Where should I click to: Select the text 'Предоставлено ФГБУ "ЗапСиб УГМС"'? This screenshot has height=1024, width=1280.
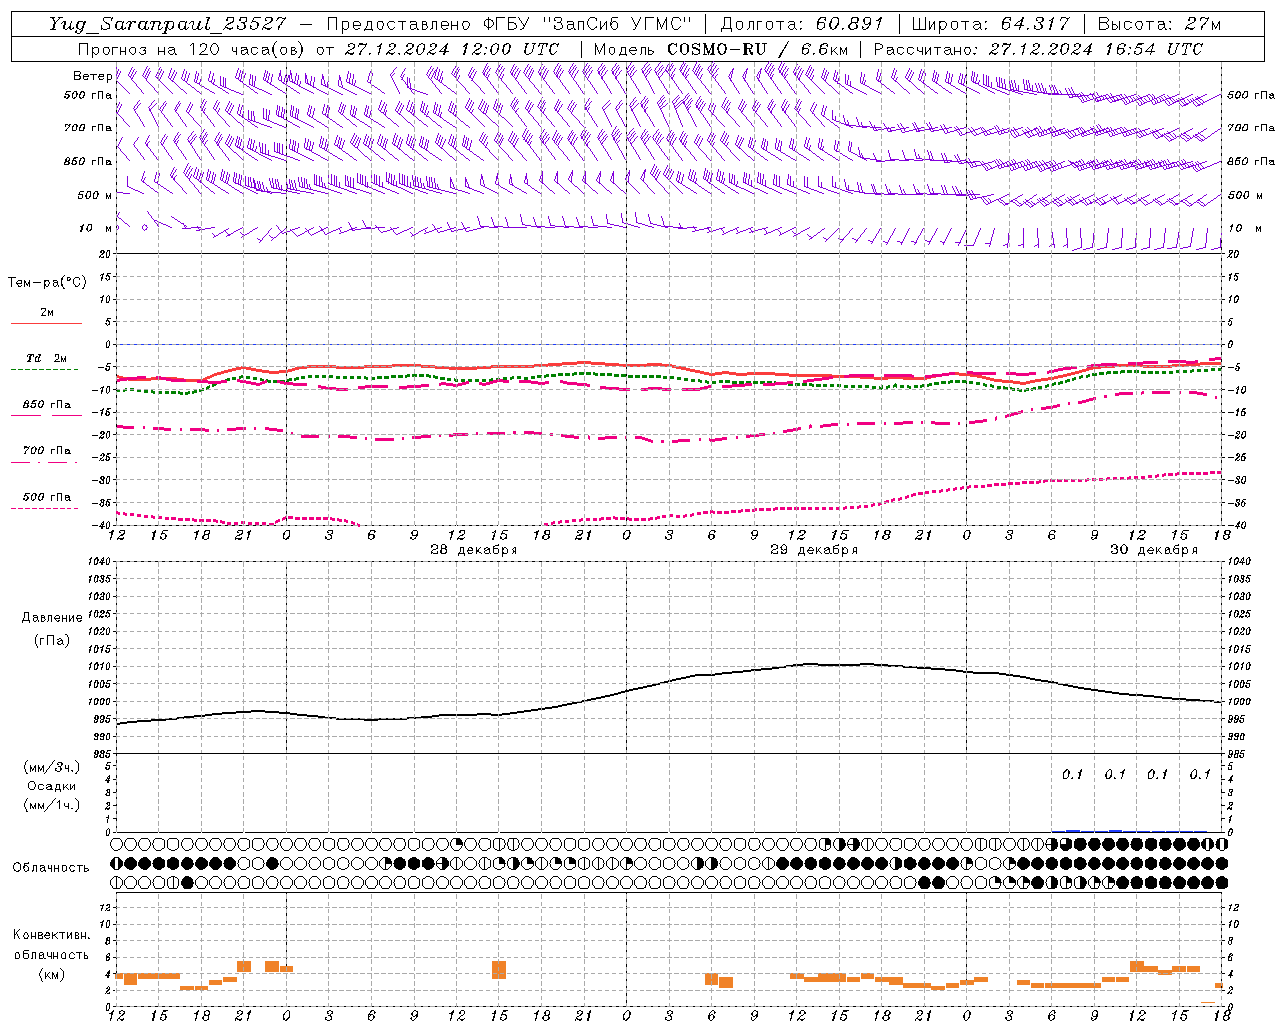click(x=509, y=23)
